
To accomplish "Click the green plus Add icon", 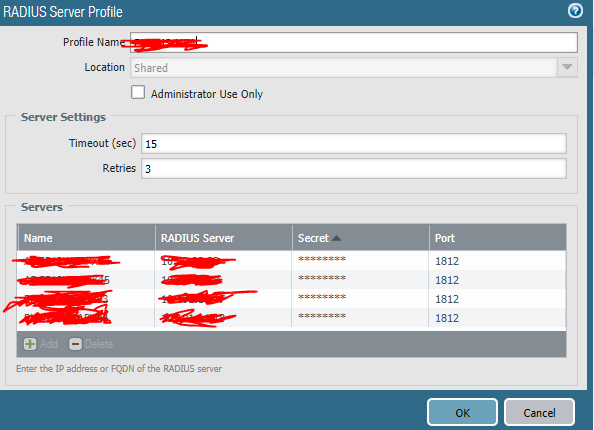I will point(30,344).
